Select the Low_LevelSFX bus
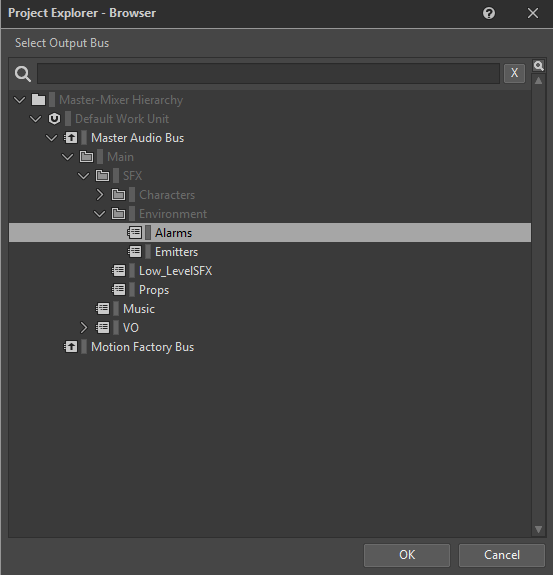The width and height of the screenshot is (553, 575). (x=175, y=271)
